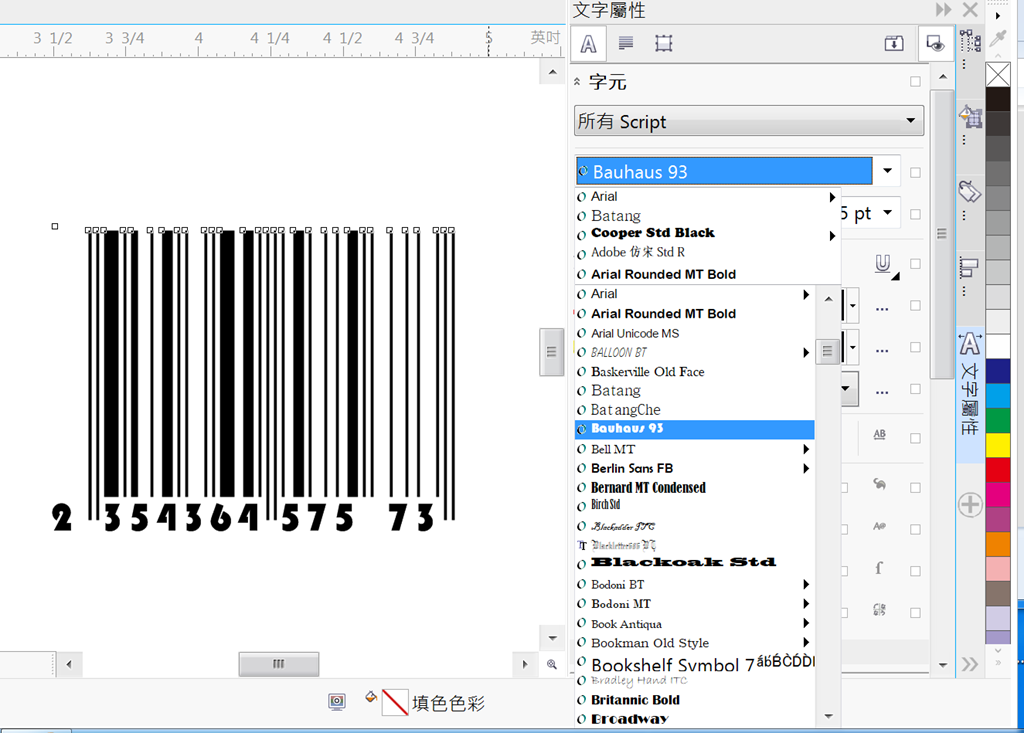
Task: Click double chevron below the docker tabs
Action: coord(970,664)
